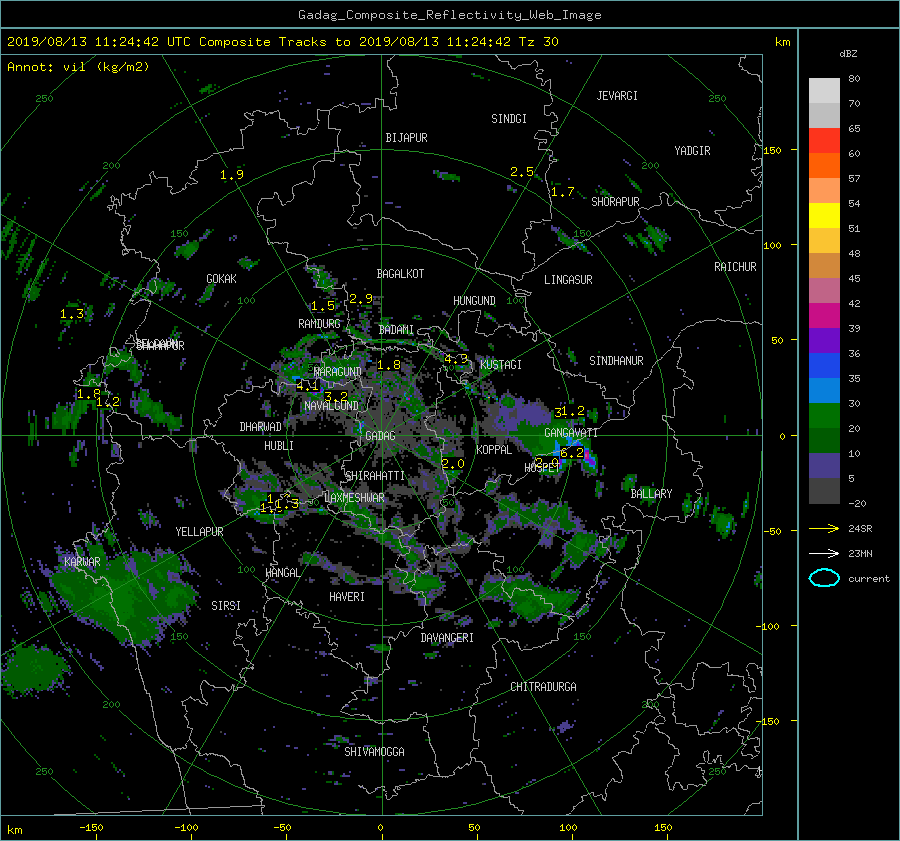Click the red 60 dBZ color swatch

tap(824, 140)
